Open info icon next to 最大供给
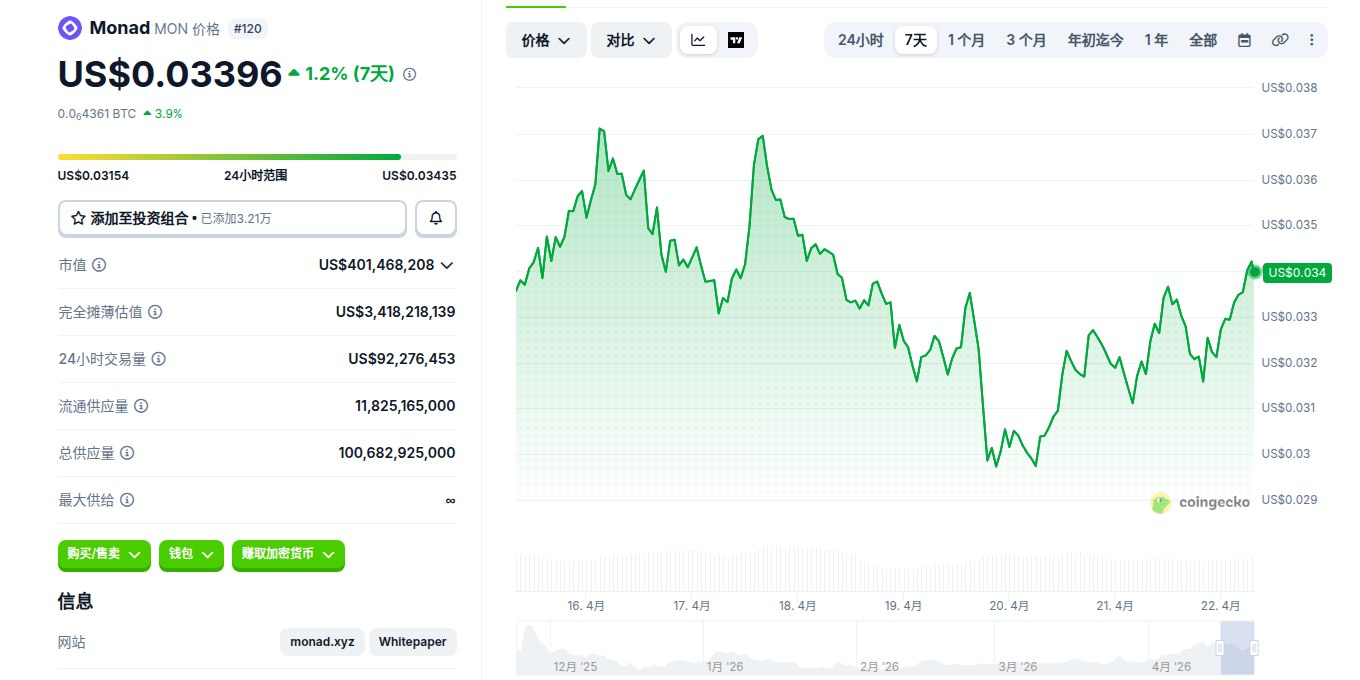 [127, 500]
